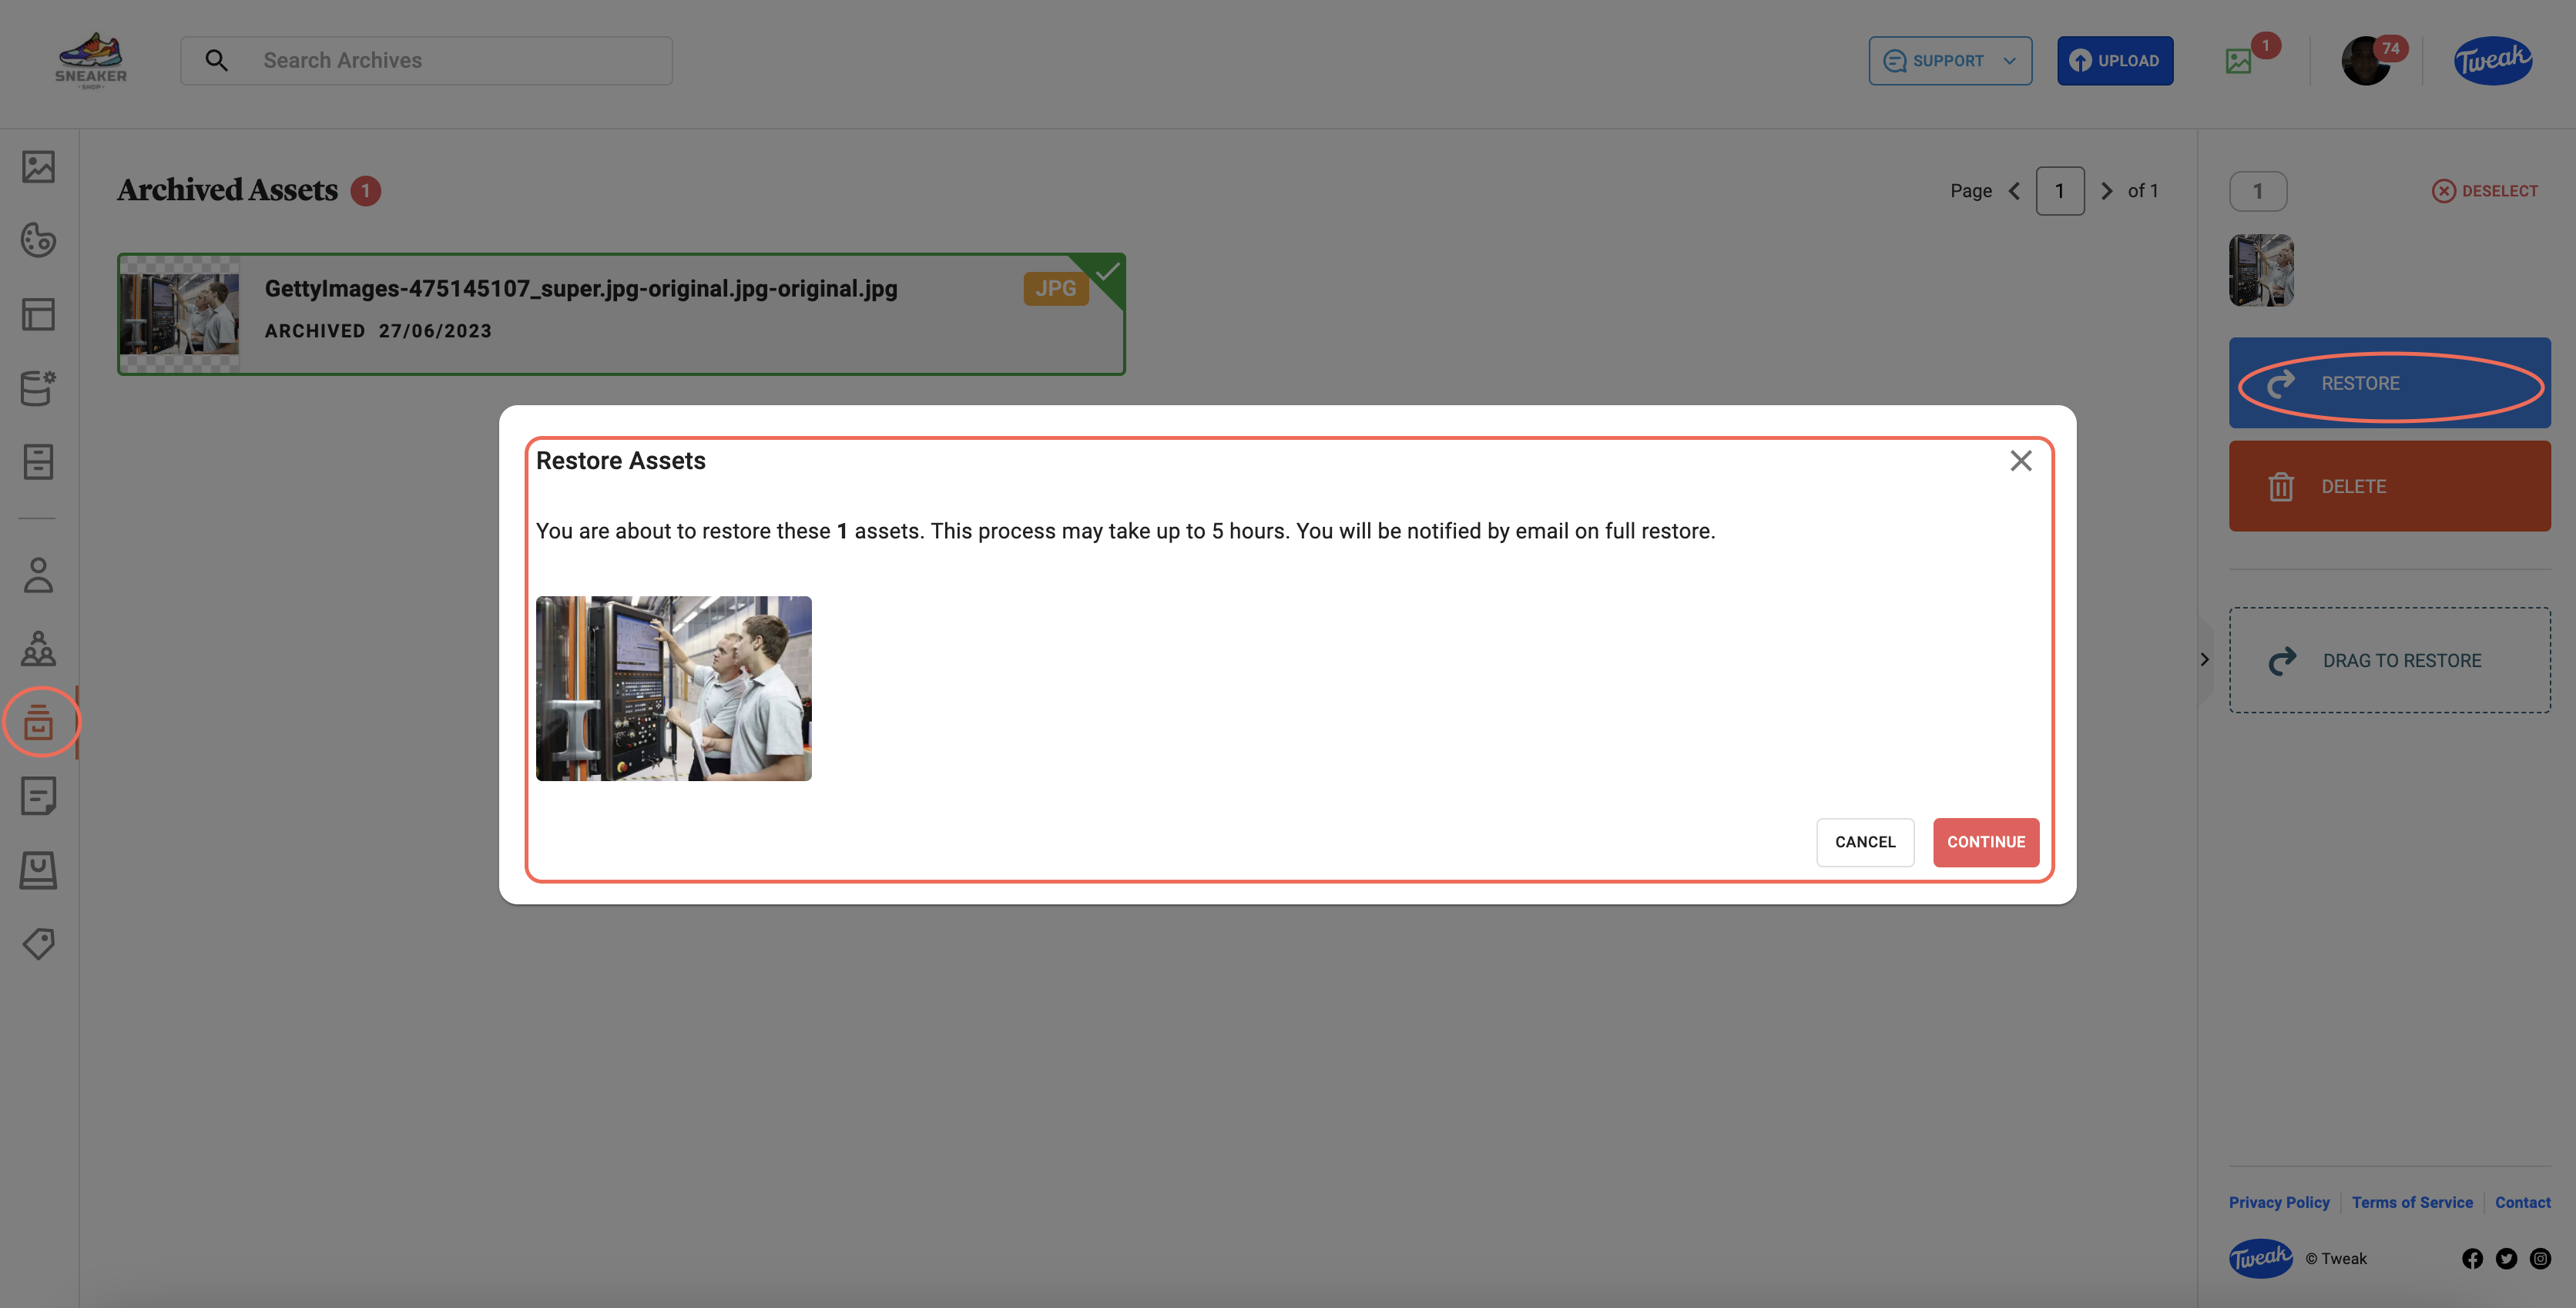Open image notifications icon with badge
Viewport: 2576px width, 1308px height.
click(2240, 61)
